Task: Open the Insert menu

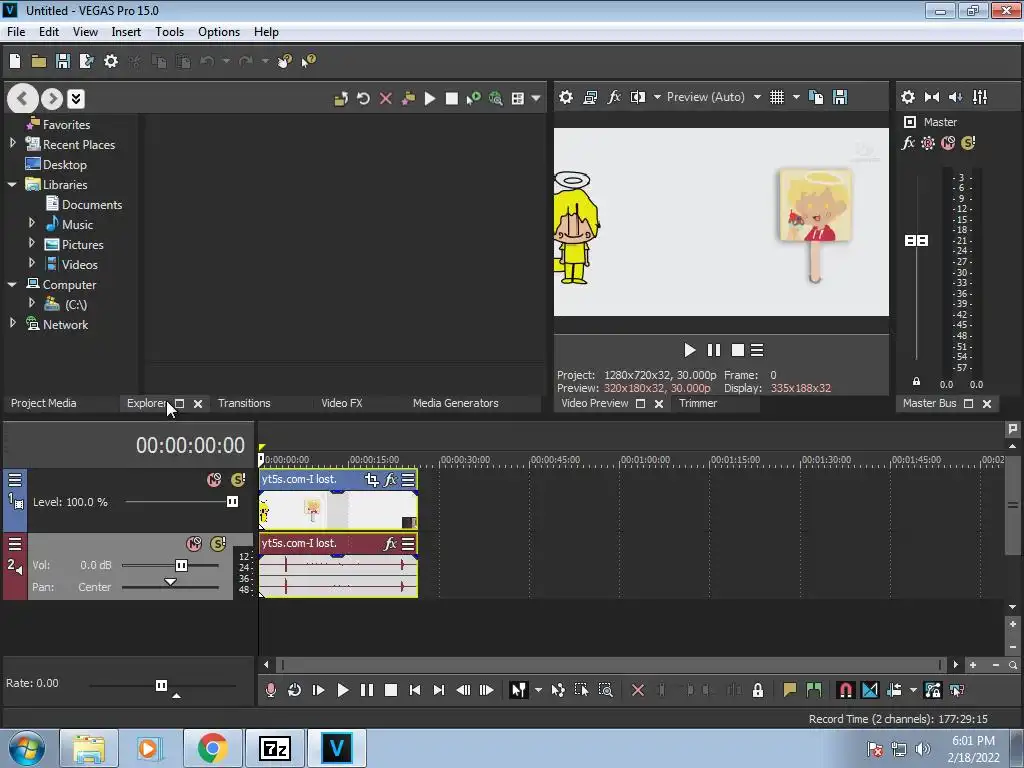Action: coord(126,32)
